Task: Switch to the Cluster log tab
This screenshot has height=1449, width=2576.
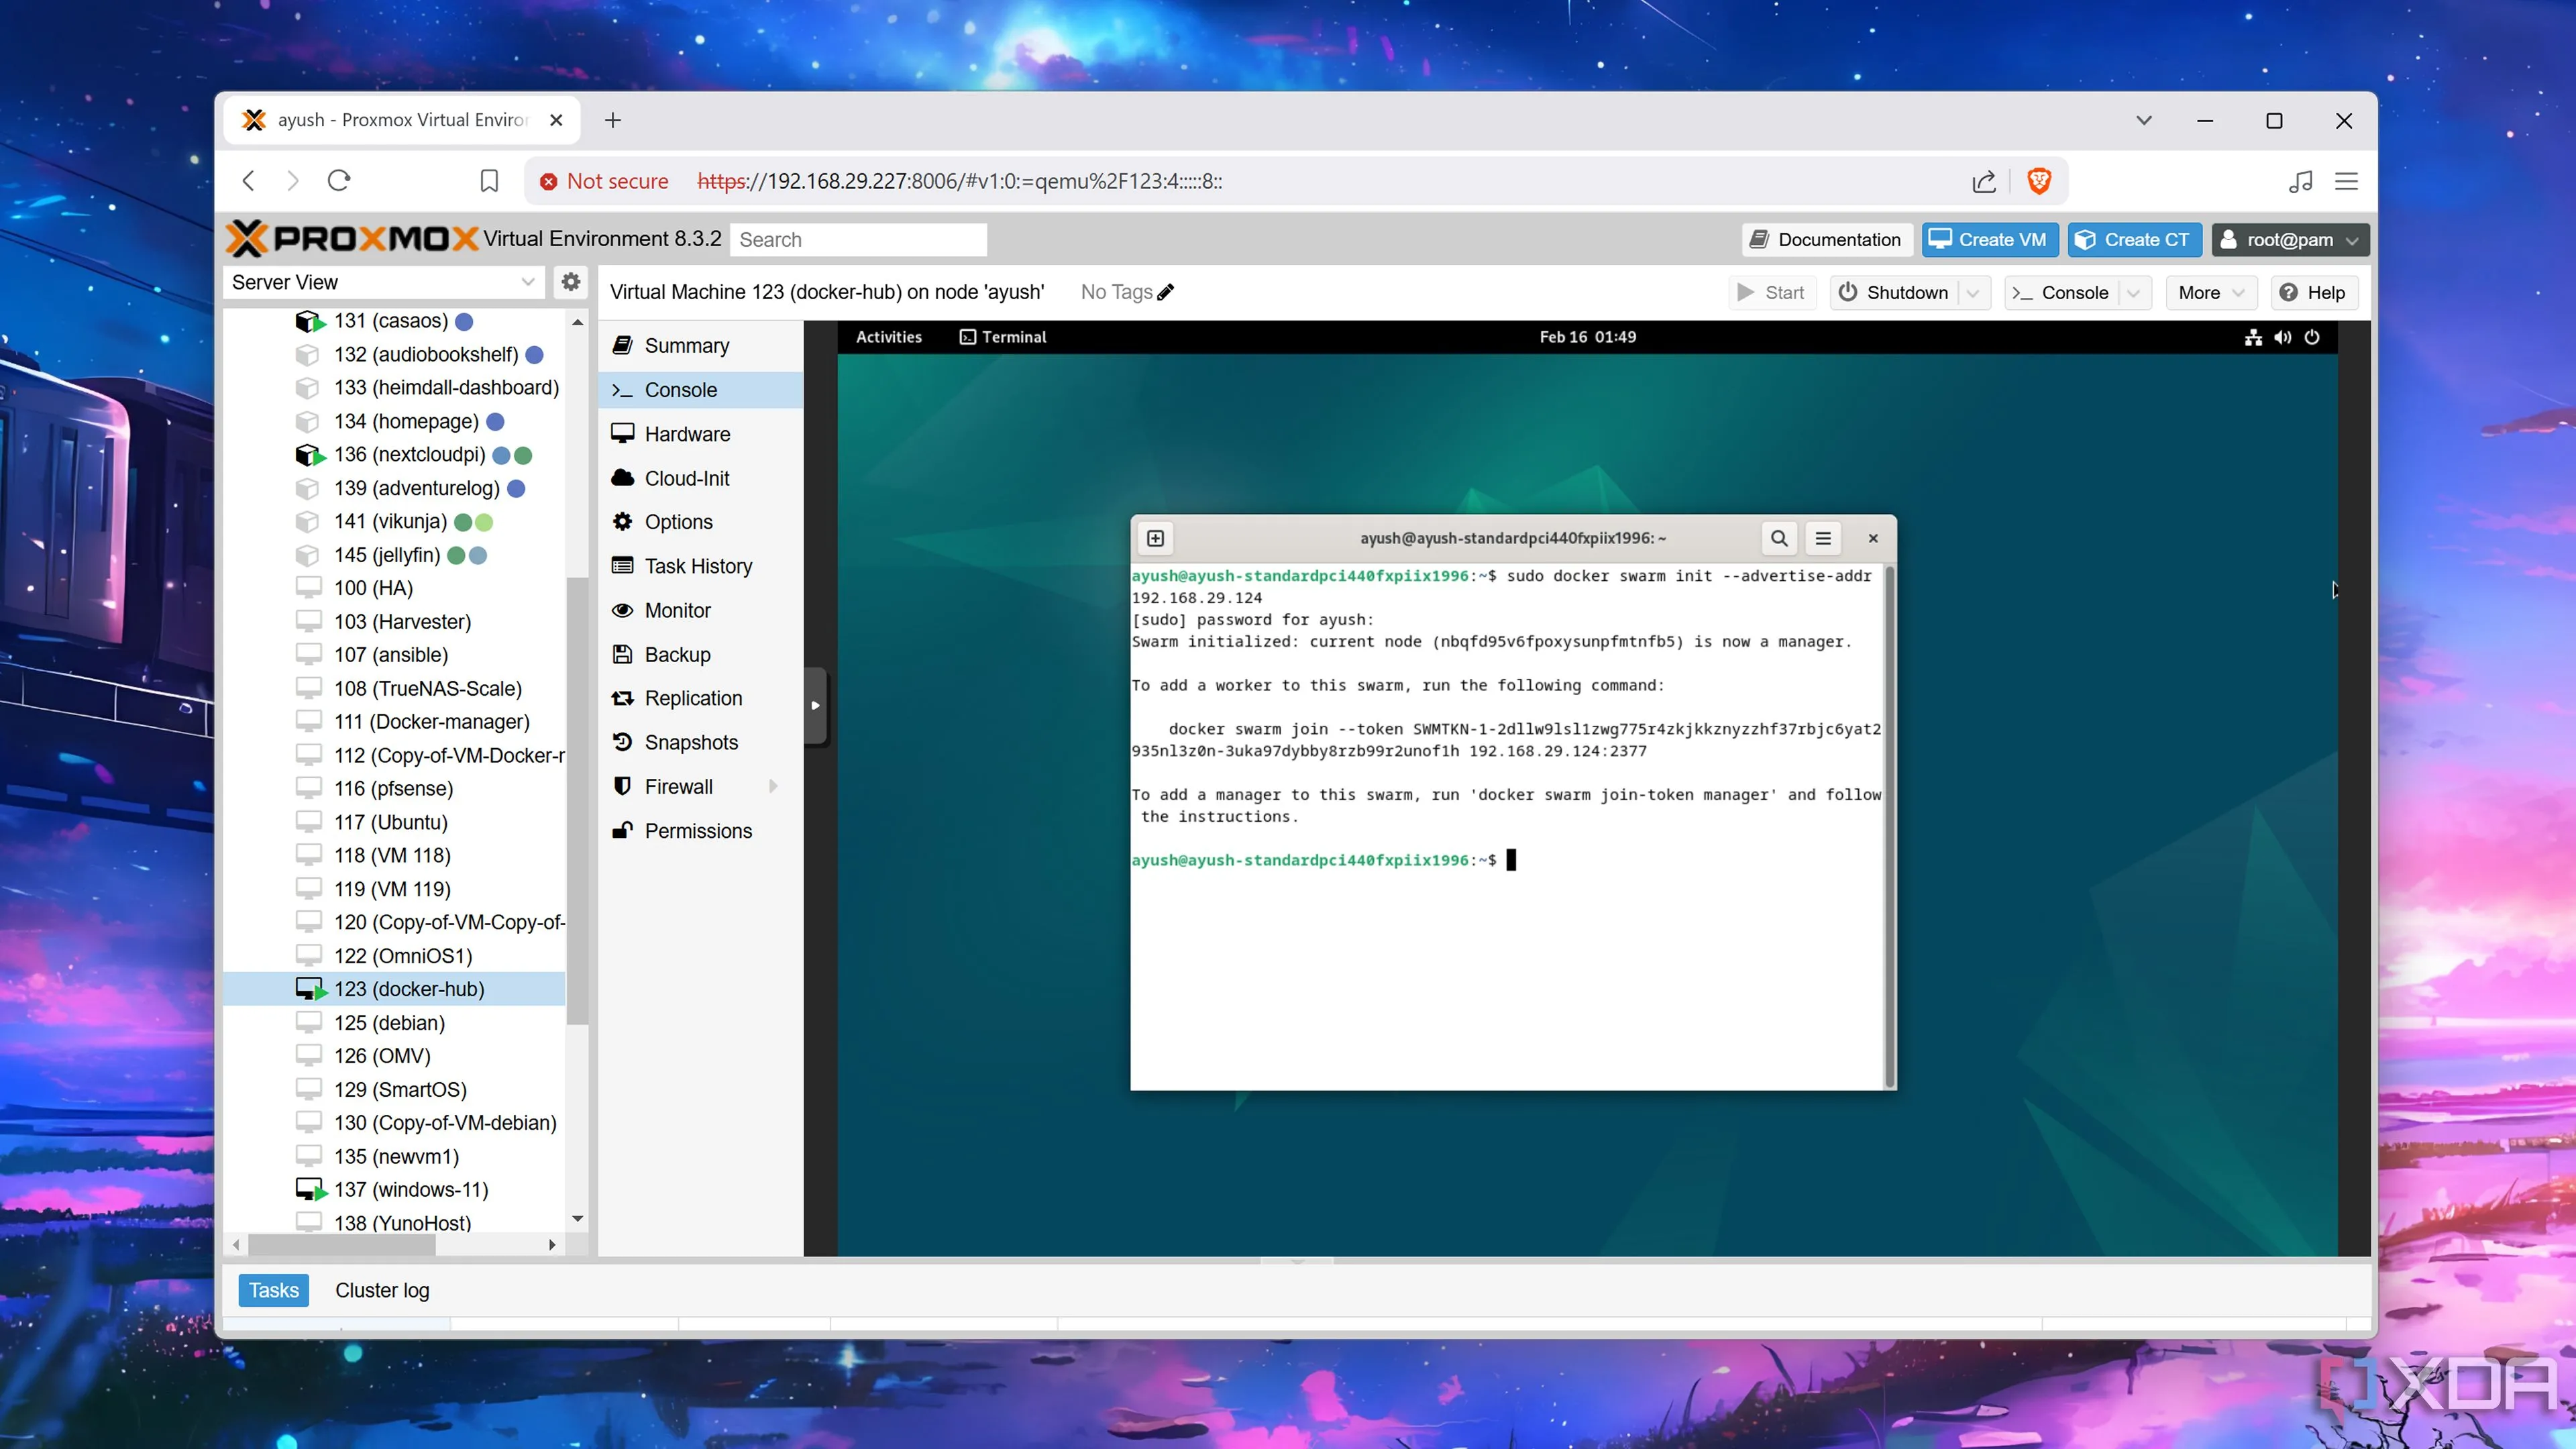Action: (x=382, y=1290)
